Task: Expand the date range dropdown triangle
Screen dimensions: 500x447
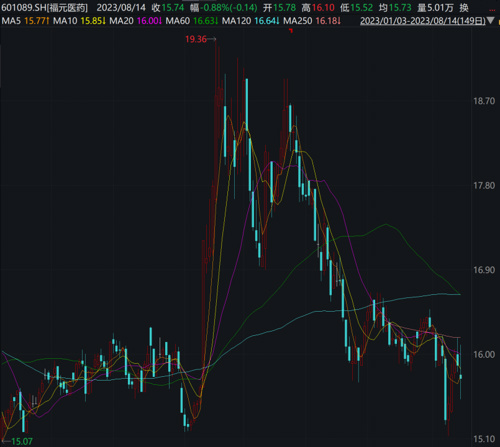Action: point(491,21)
